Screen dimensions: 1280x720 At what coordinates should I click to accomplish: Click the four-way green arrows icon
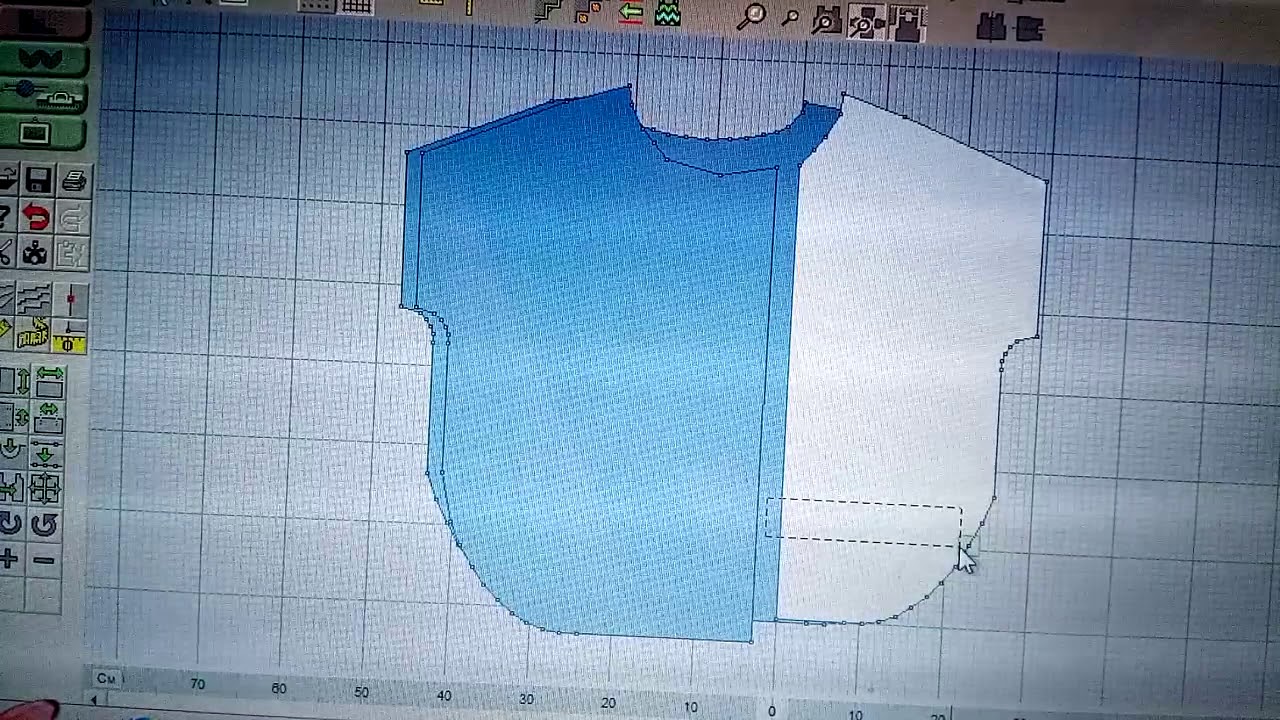[44, 489]
